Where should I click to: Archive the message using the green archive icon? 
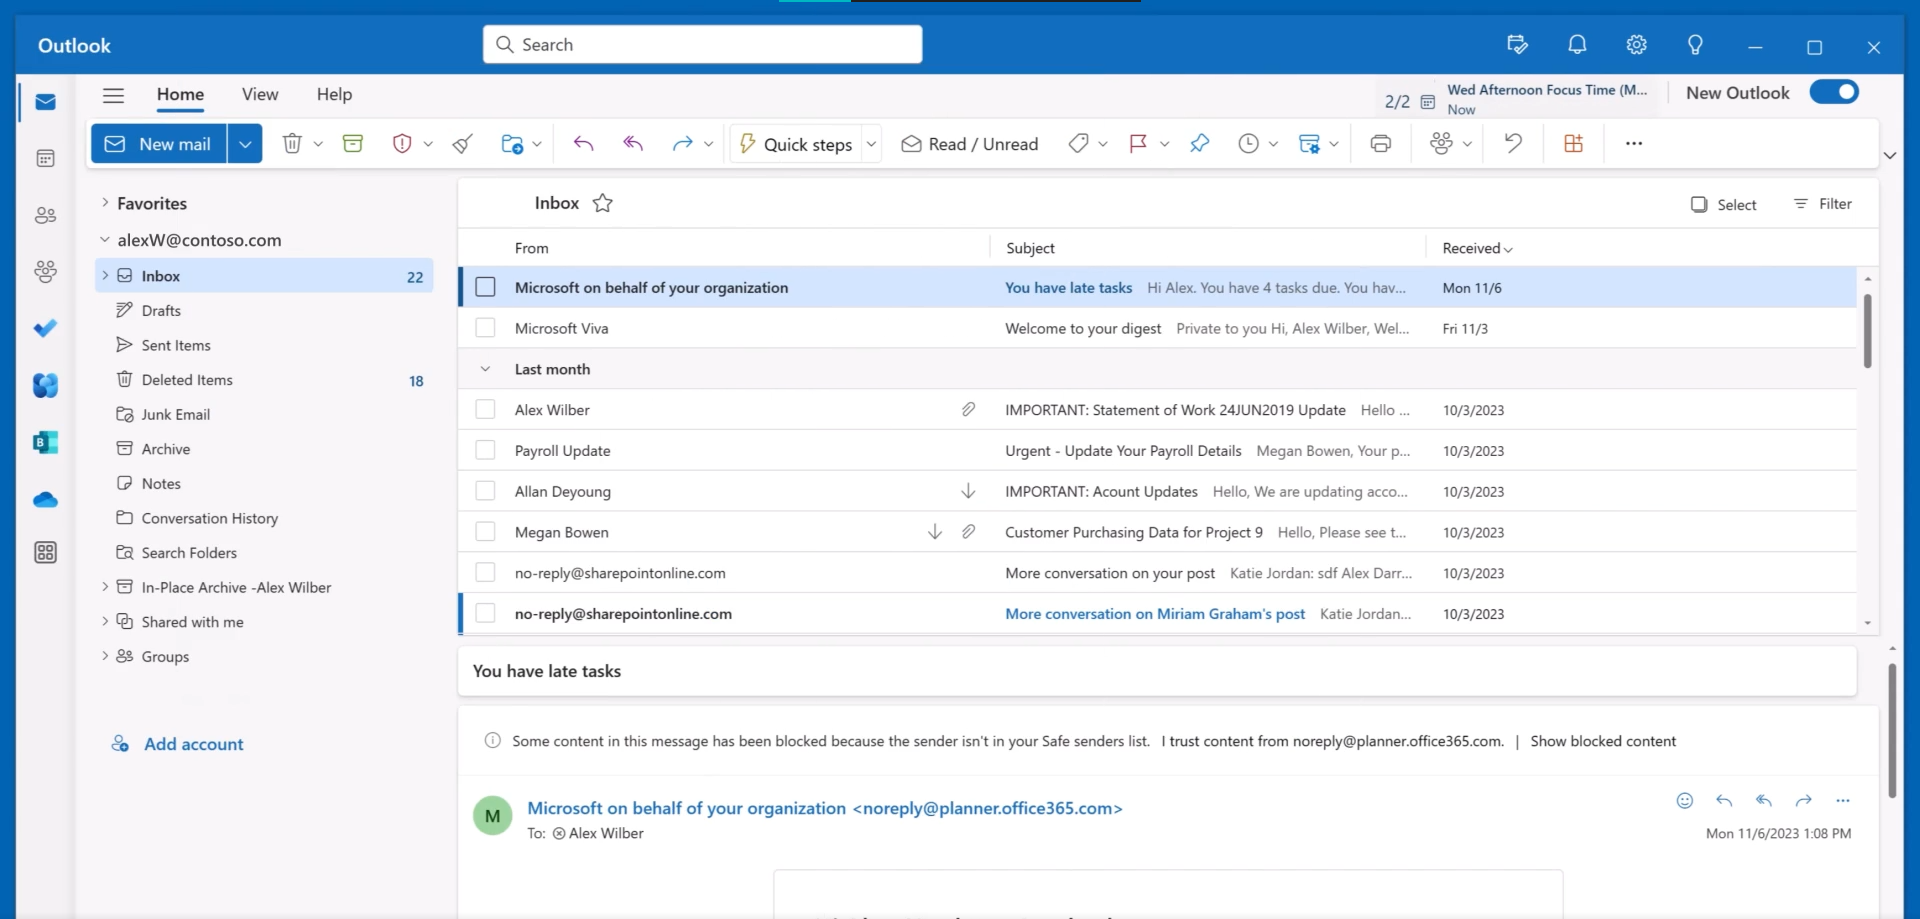[x=352, y=143]
